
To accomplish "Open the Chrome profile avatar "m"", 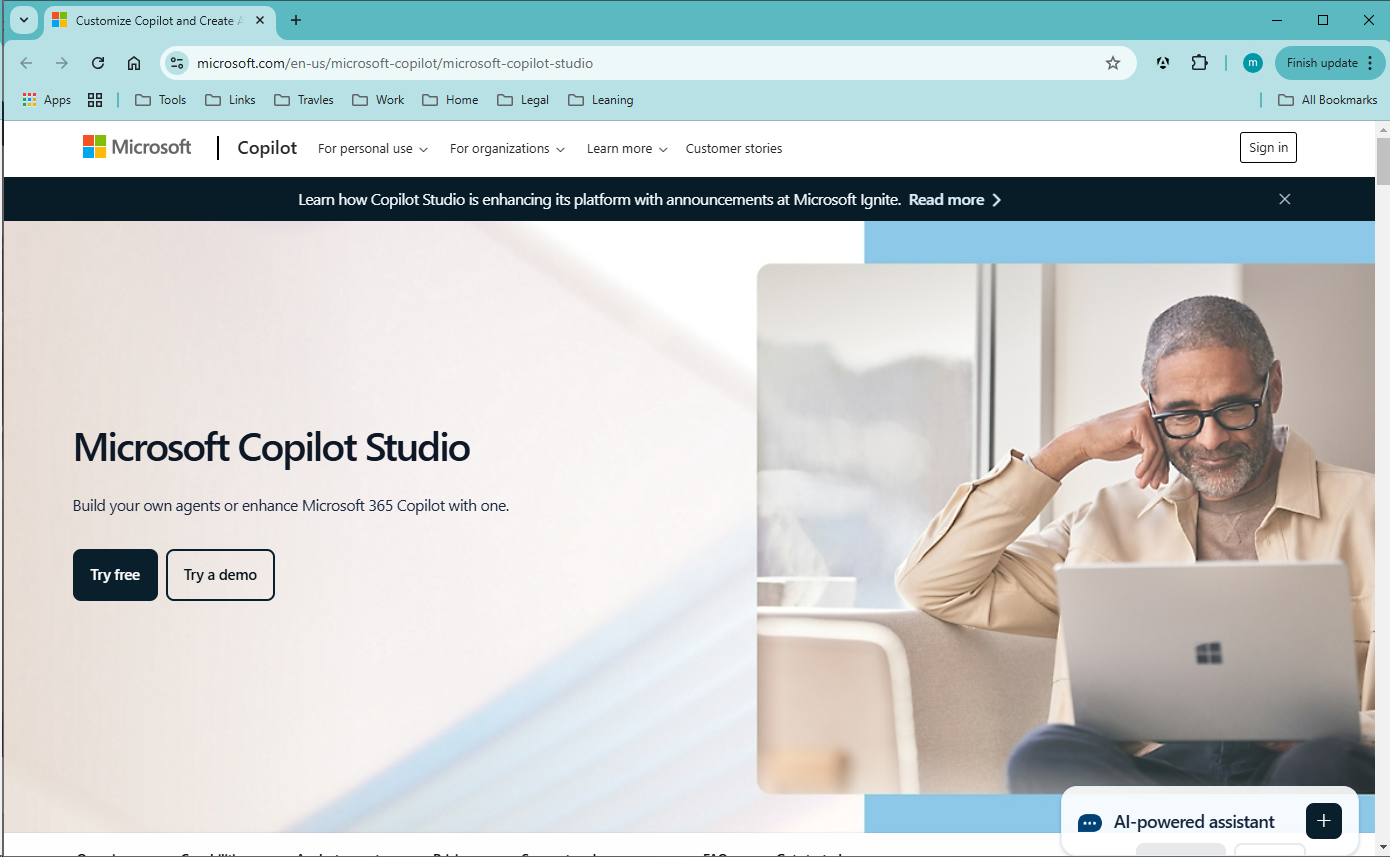I will coord(1252,63).
